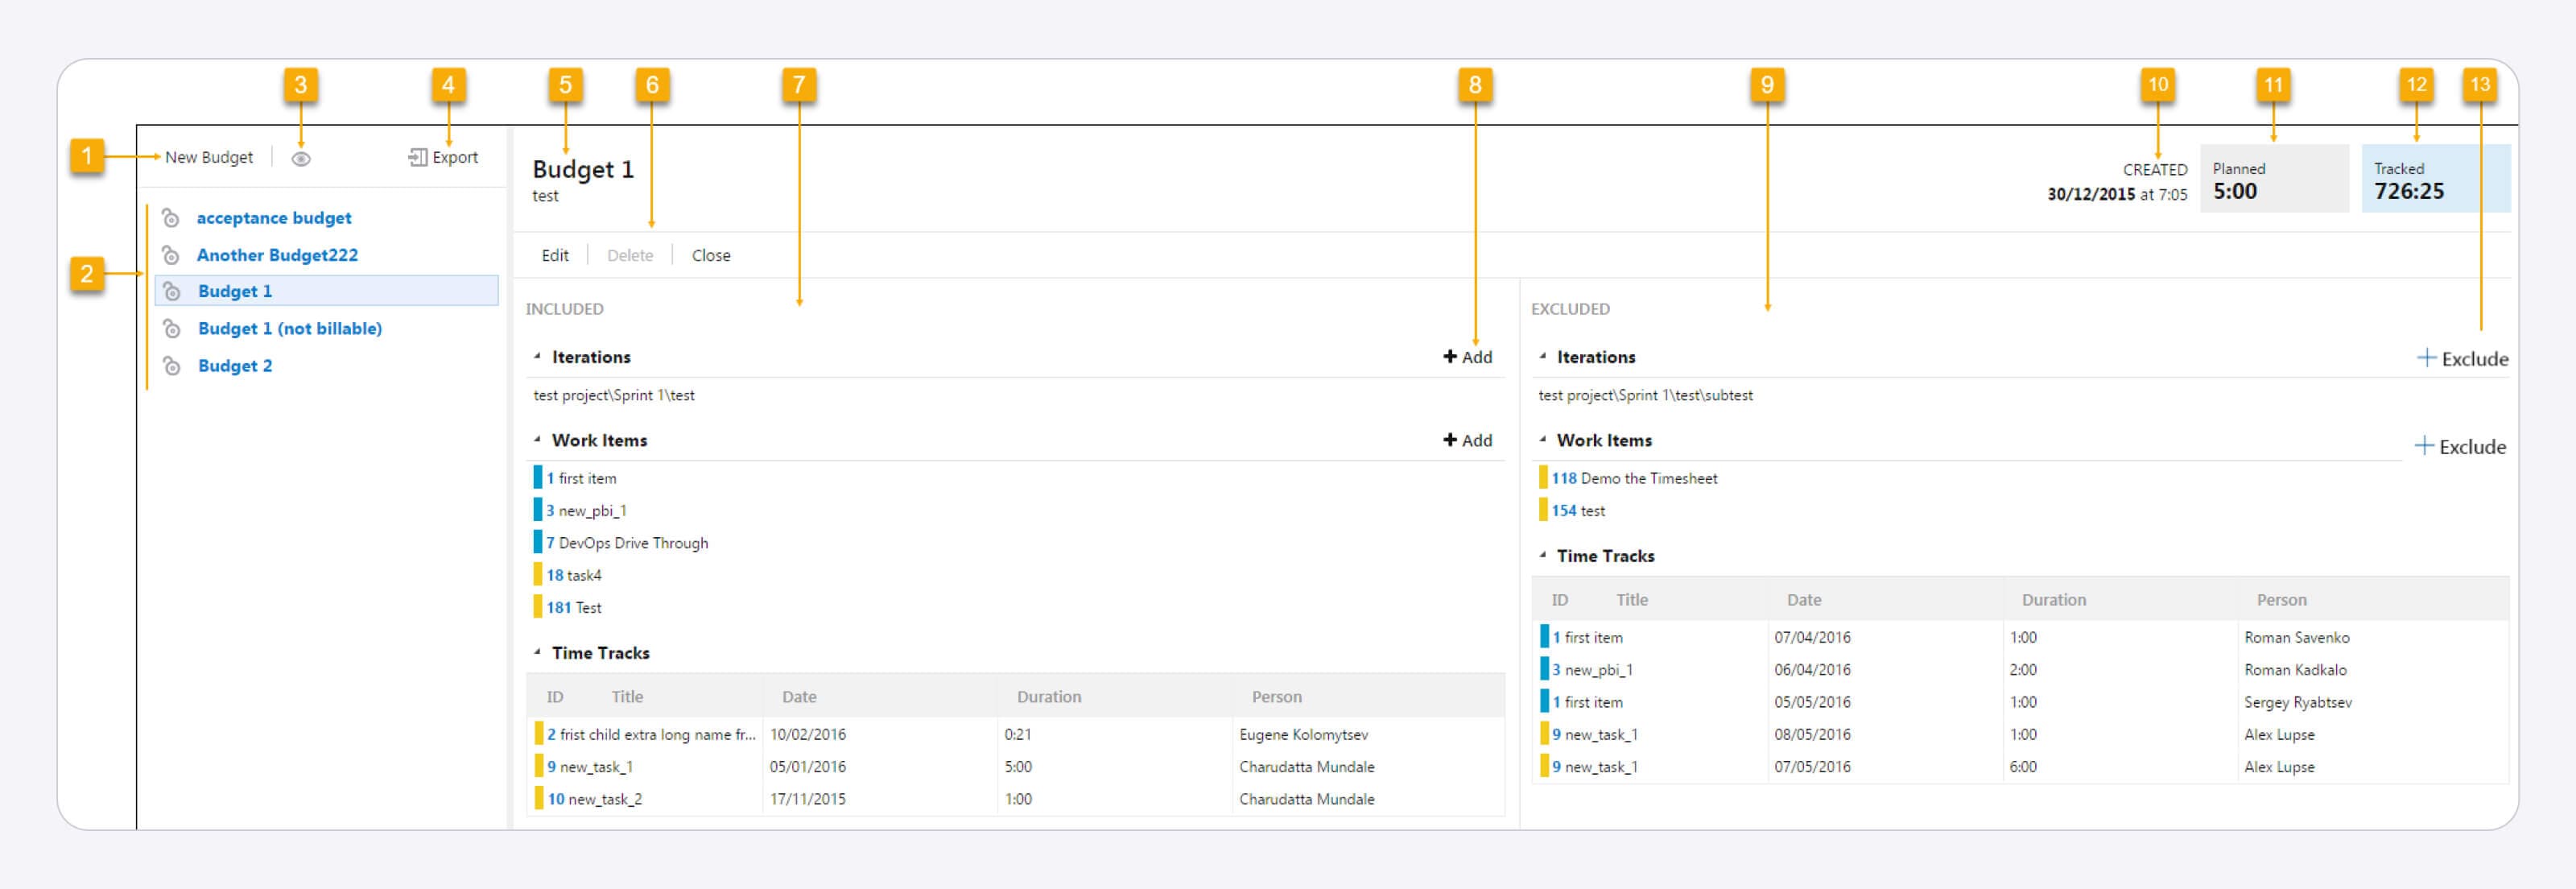Collapse the included Iterations section
Viewport: 2576px width, 889px height.
click(537, 356)
